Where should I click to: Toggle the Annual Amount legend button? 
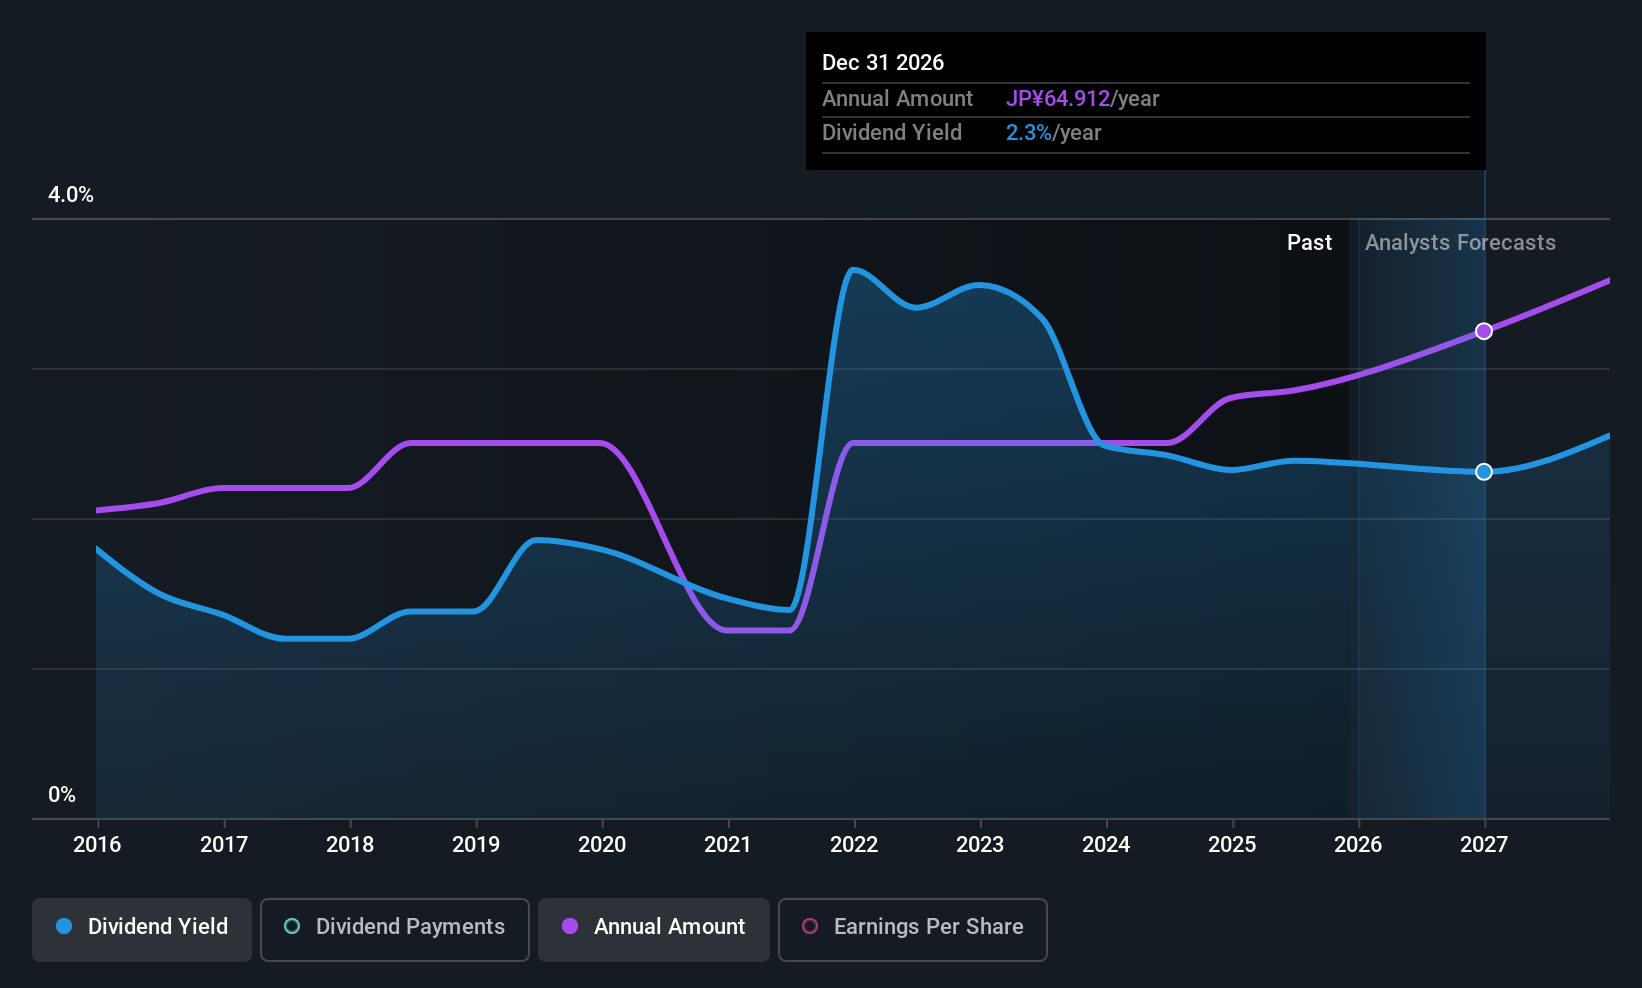click(654, 928)
